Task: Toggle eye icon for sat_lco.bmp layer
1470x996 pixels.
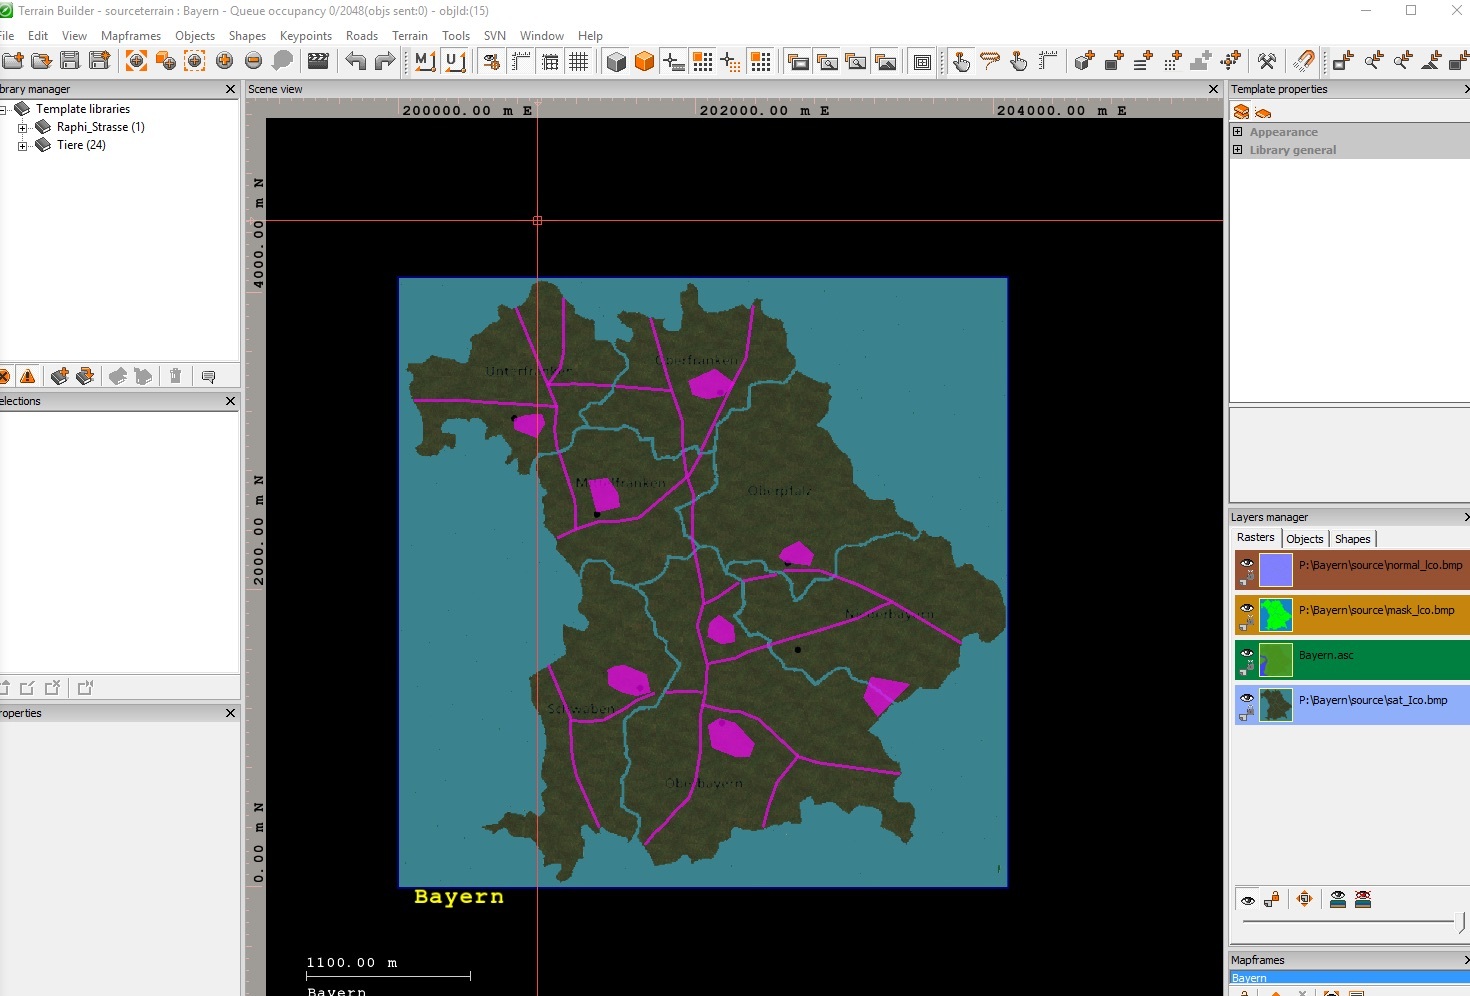Action: (1247, 699)
